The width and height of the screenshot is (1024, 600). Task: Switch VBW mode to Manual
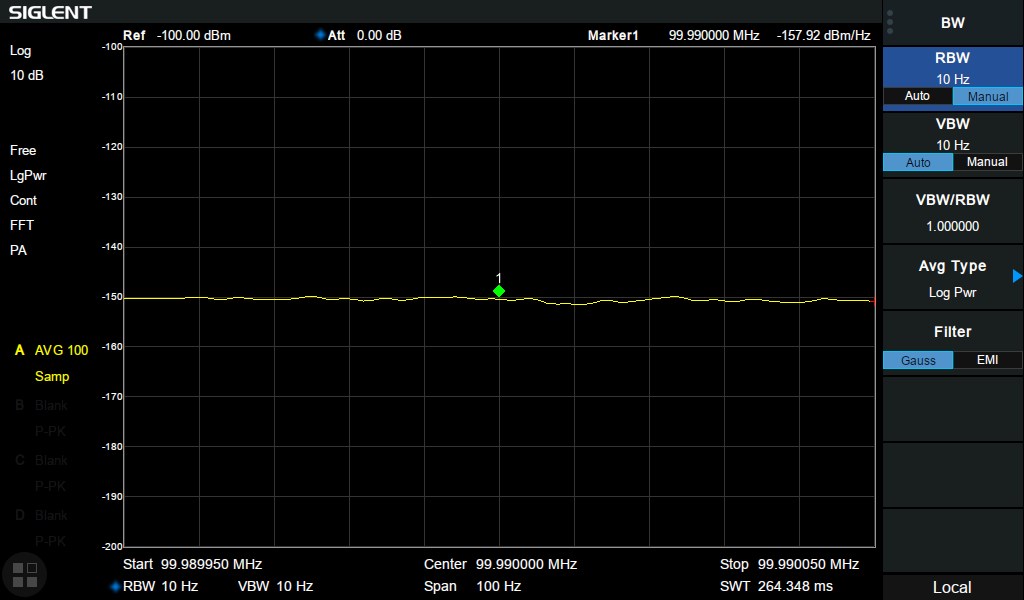[x=987, y=162]
